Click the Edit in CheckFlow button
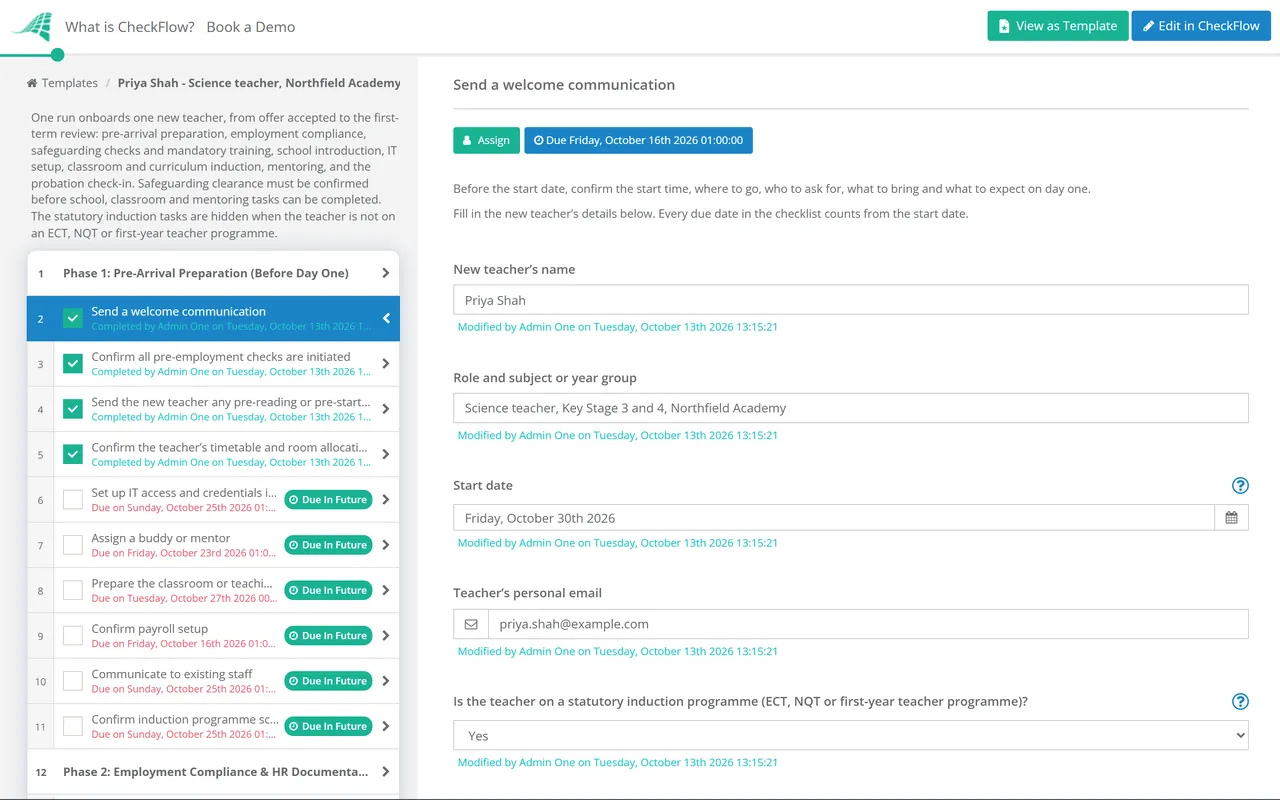This screenshot has width=1280, height=800. pos(1201,26)
